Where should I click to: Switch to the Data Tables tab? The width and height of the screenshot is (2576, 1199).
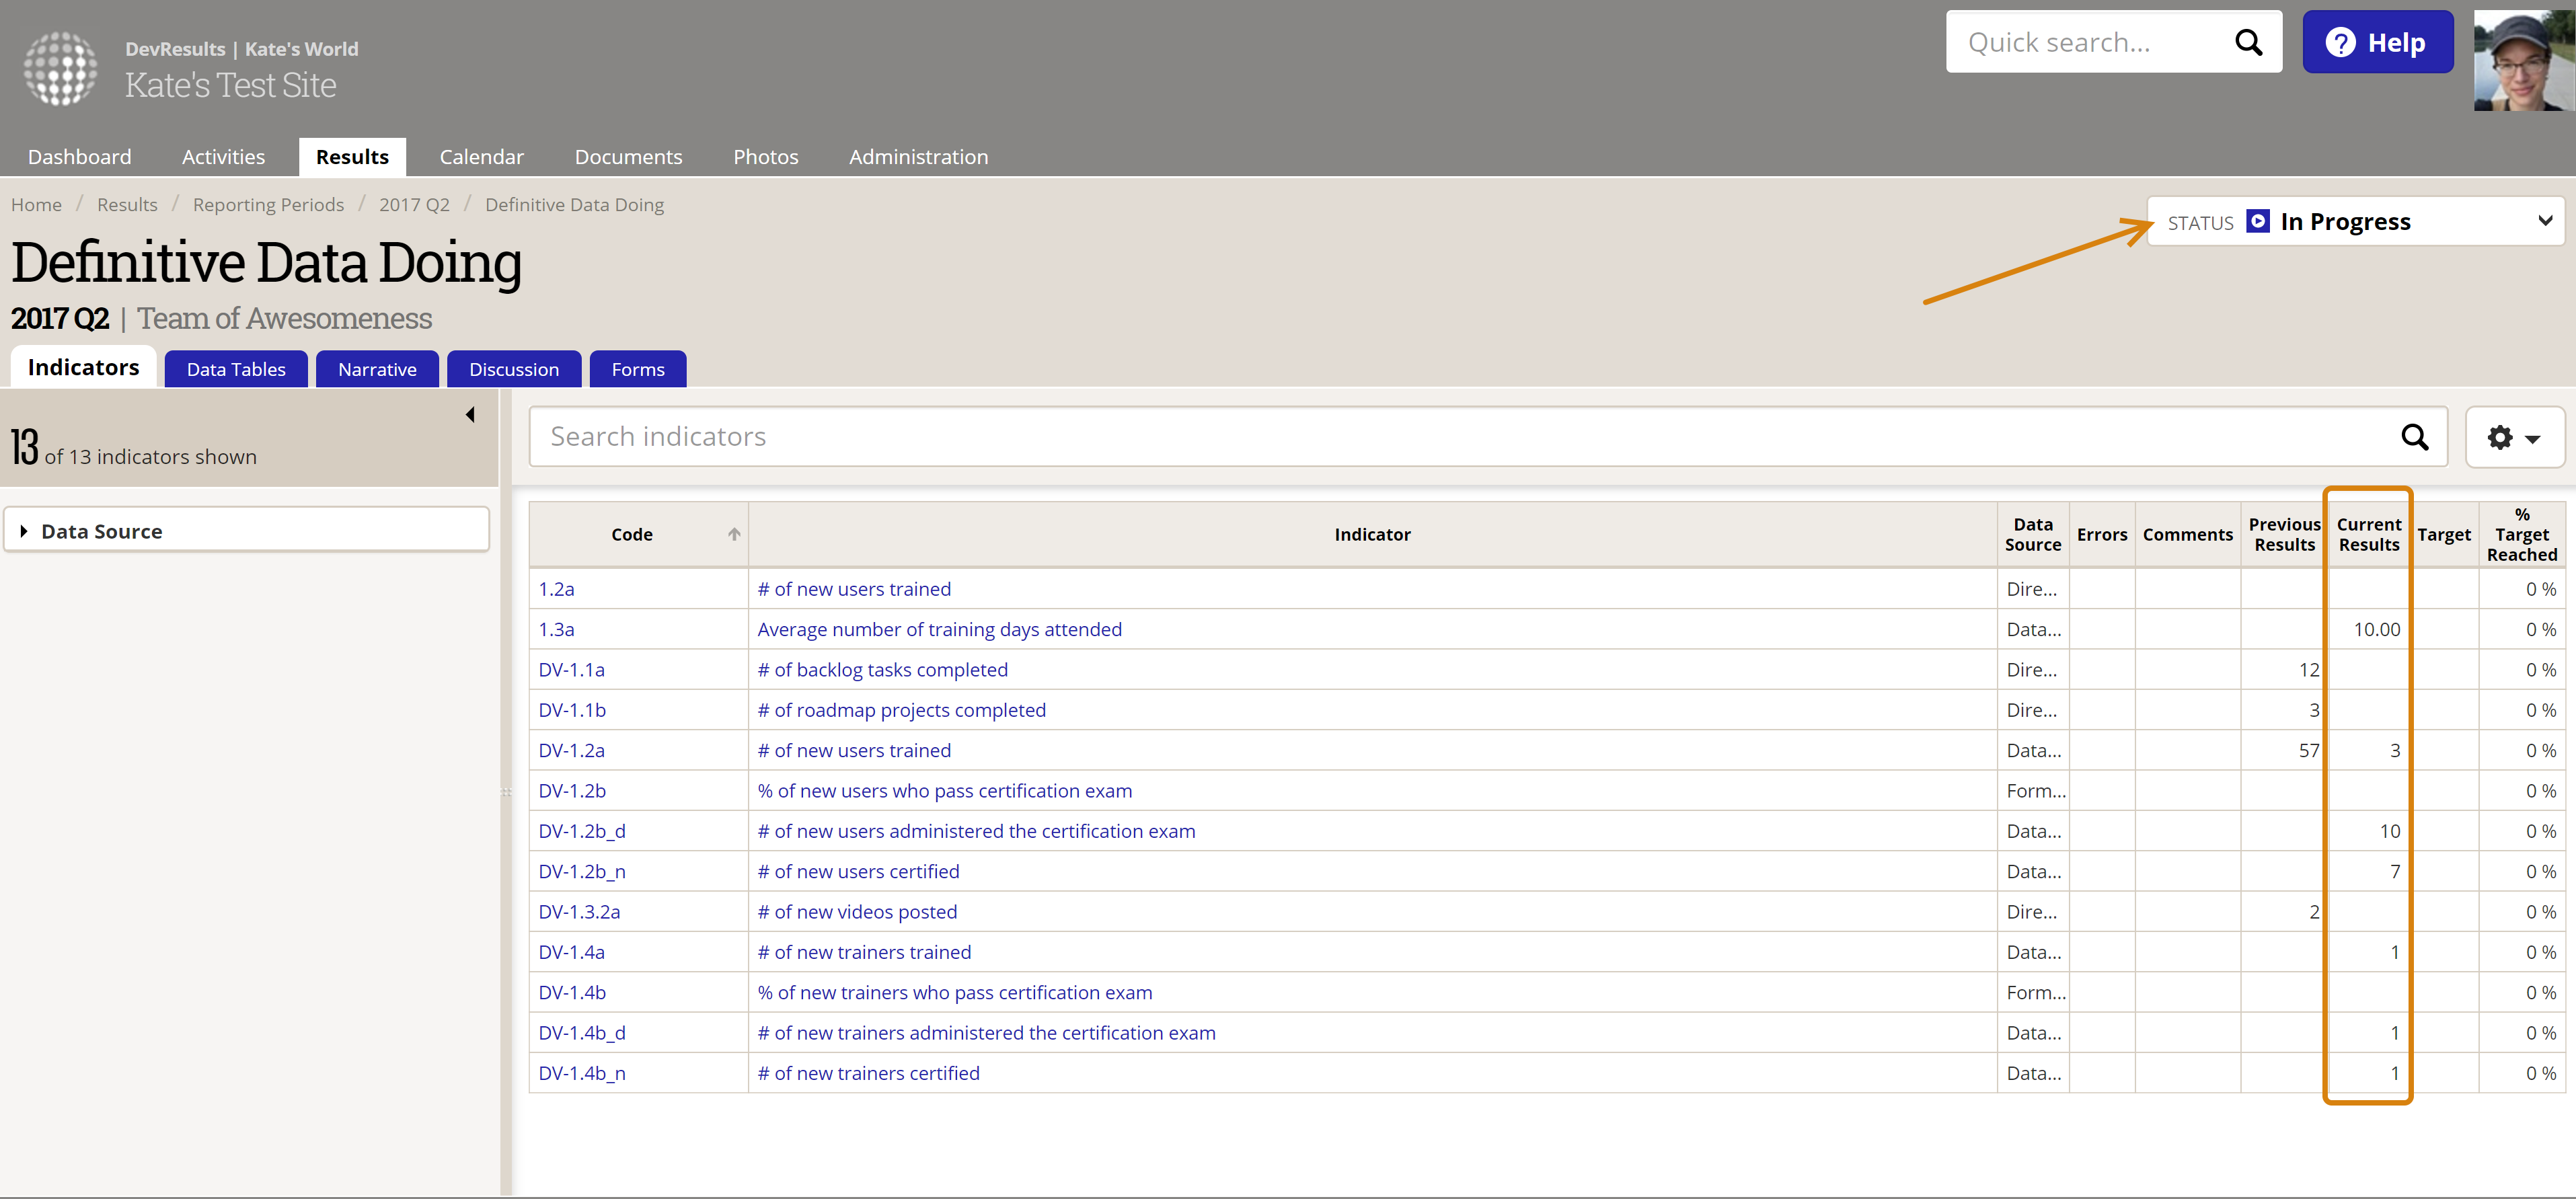(236, 369)
